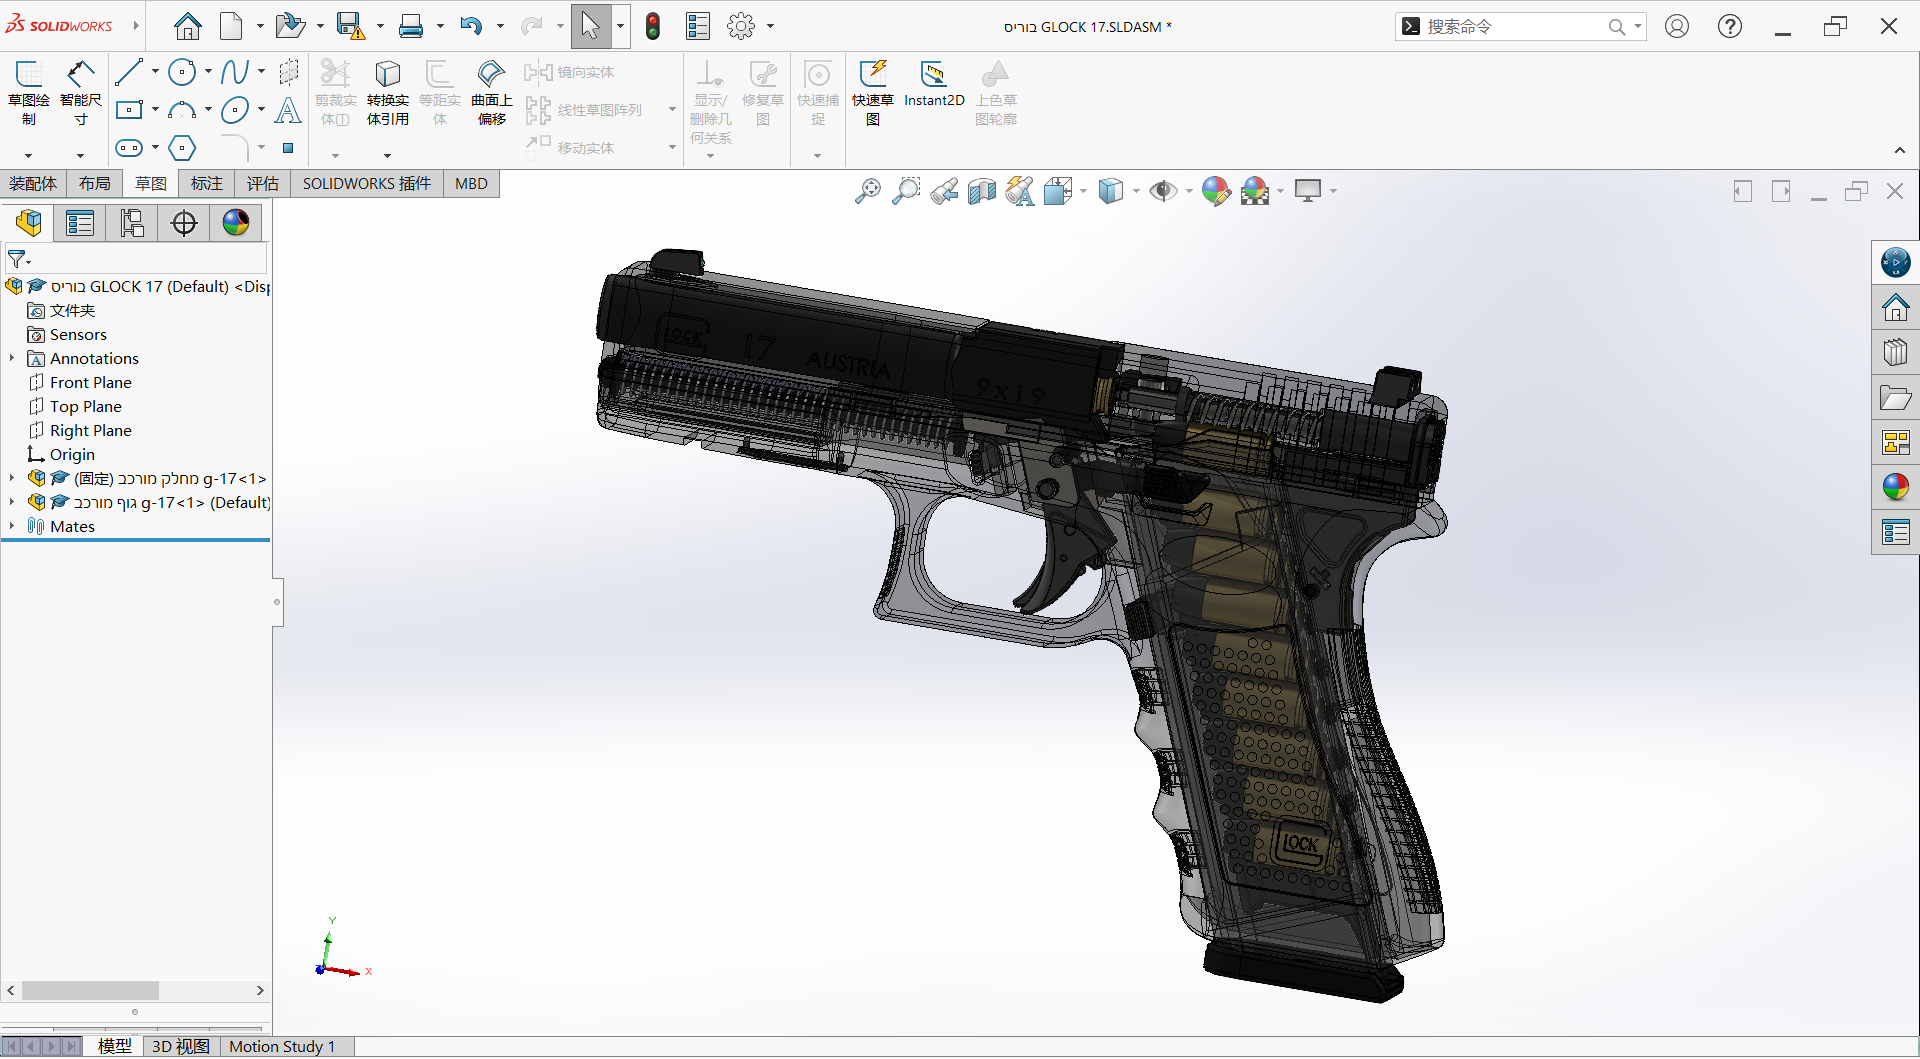Open the 3D 视图 bottom tab
1920x1059 pixels.
(181, 1046)
